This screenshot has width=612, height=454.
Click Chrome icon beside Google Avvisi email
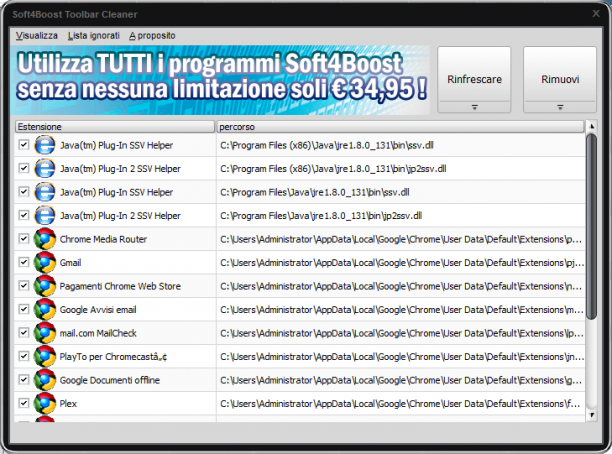(45, 310)
